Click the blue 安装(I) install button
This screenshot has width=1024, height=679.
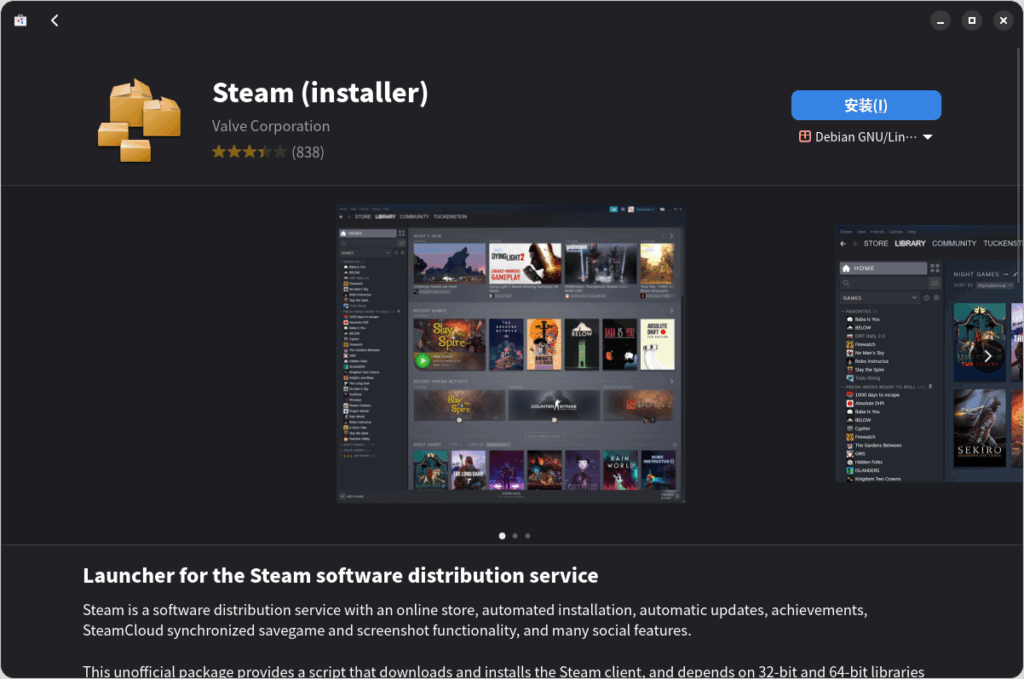pos(866,105)
